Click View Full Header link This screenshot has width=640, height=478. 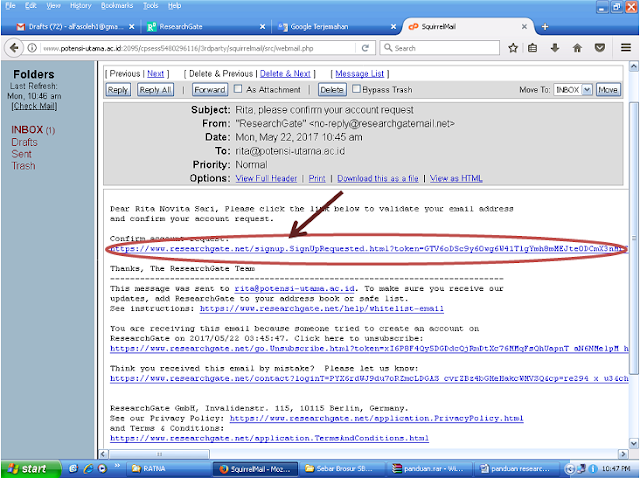(266, 178)
